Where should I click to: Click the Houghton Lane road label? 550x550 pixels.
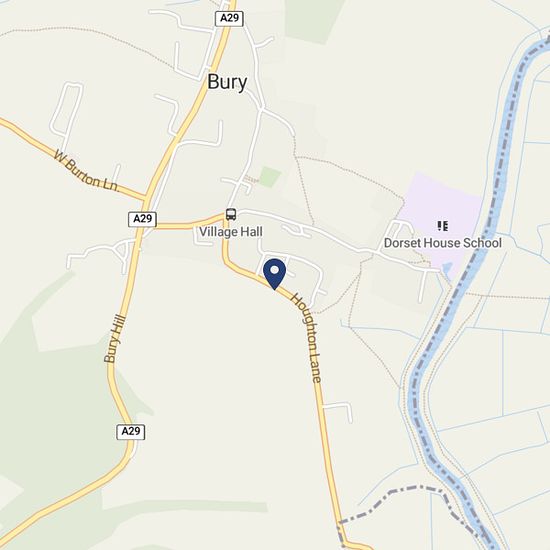(307, 338)
